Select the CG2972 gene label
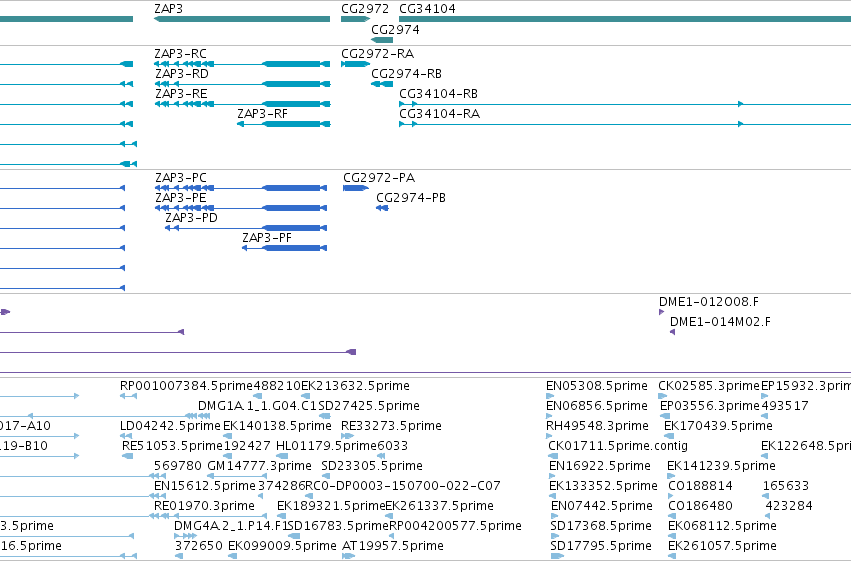The image size is (851, 561). click(365, 9)
